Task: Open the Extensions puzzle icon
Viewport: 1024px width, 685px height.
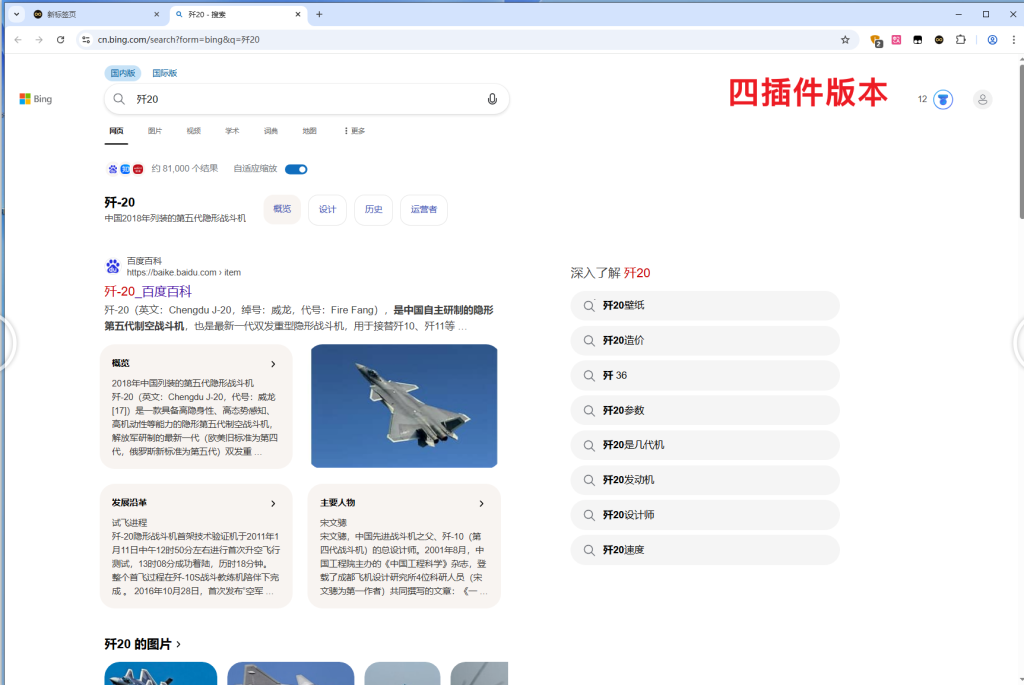Action: coord(960,40)
